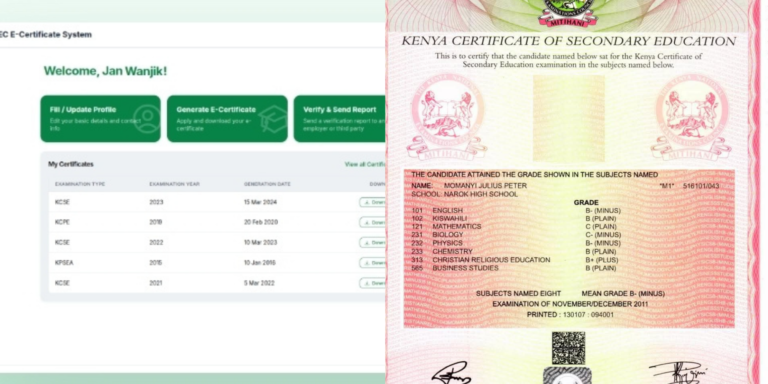768x384 pixels.
Task: Follow the View all Certificates link
Action: [x=365, y=165]
